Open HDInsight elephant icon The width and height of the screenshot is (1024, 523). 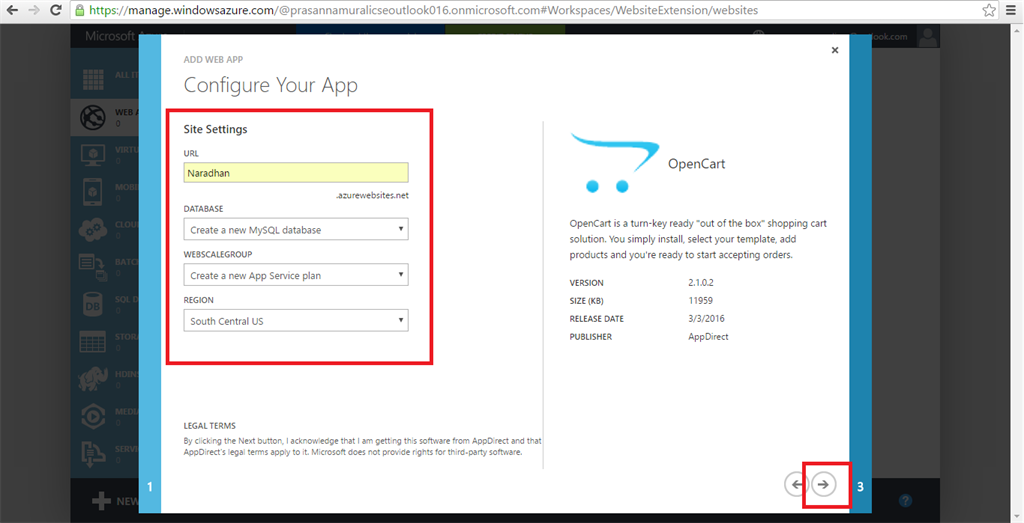tap(93, 379)
